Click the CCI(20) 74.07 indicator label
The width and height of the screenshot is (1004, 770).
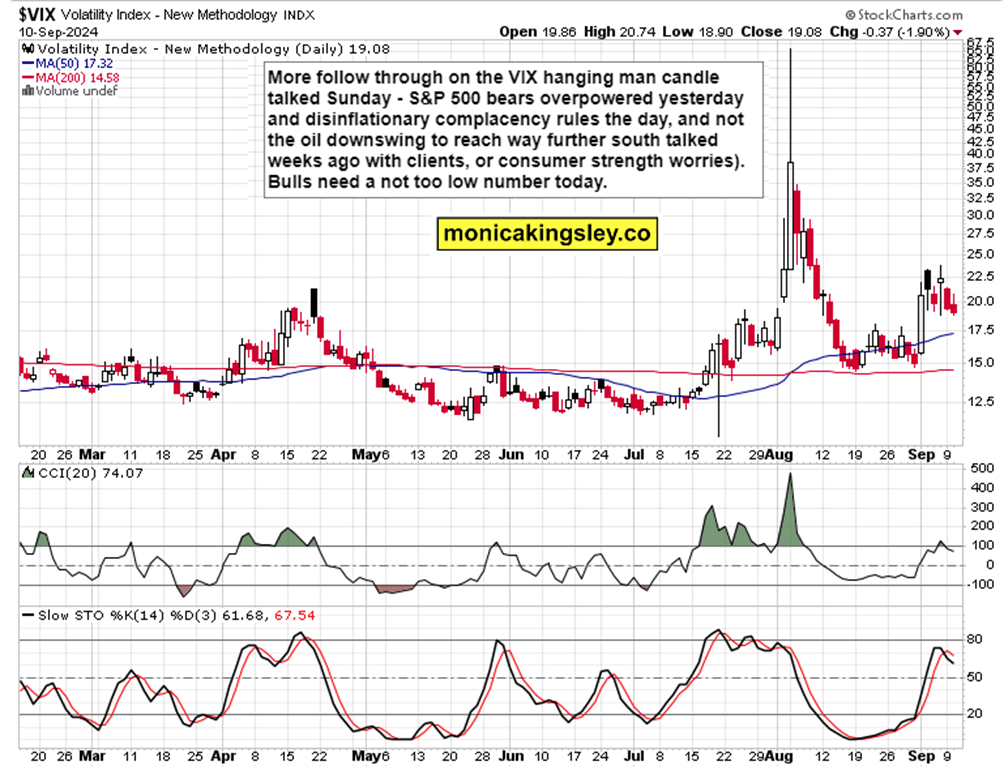pyautogui.click(x=90, y=473)
